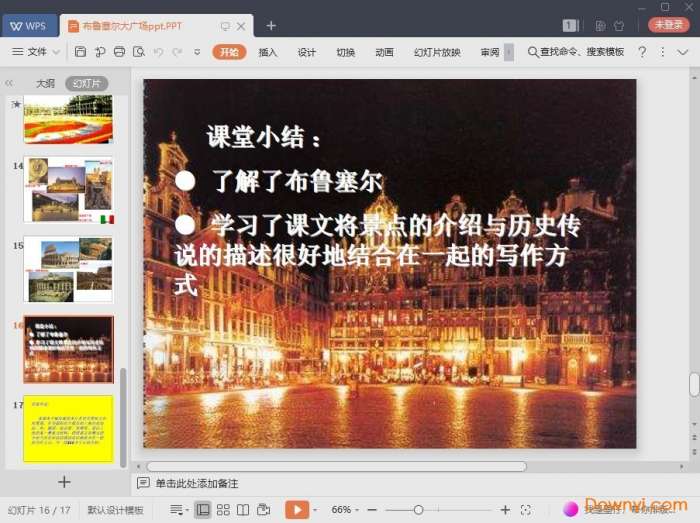
Task: Open the 插入 ribbon tab
Action: [x=268, y=52]
